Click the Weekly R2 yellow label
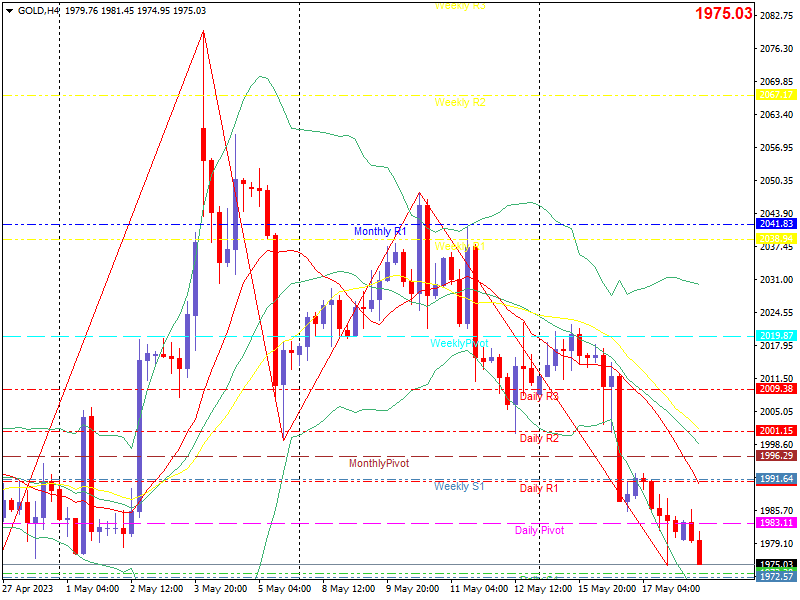 (460, 103)
